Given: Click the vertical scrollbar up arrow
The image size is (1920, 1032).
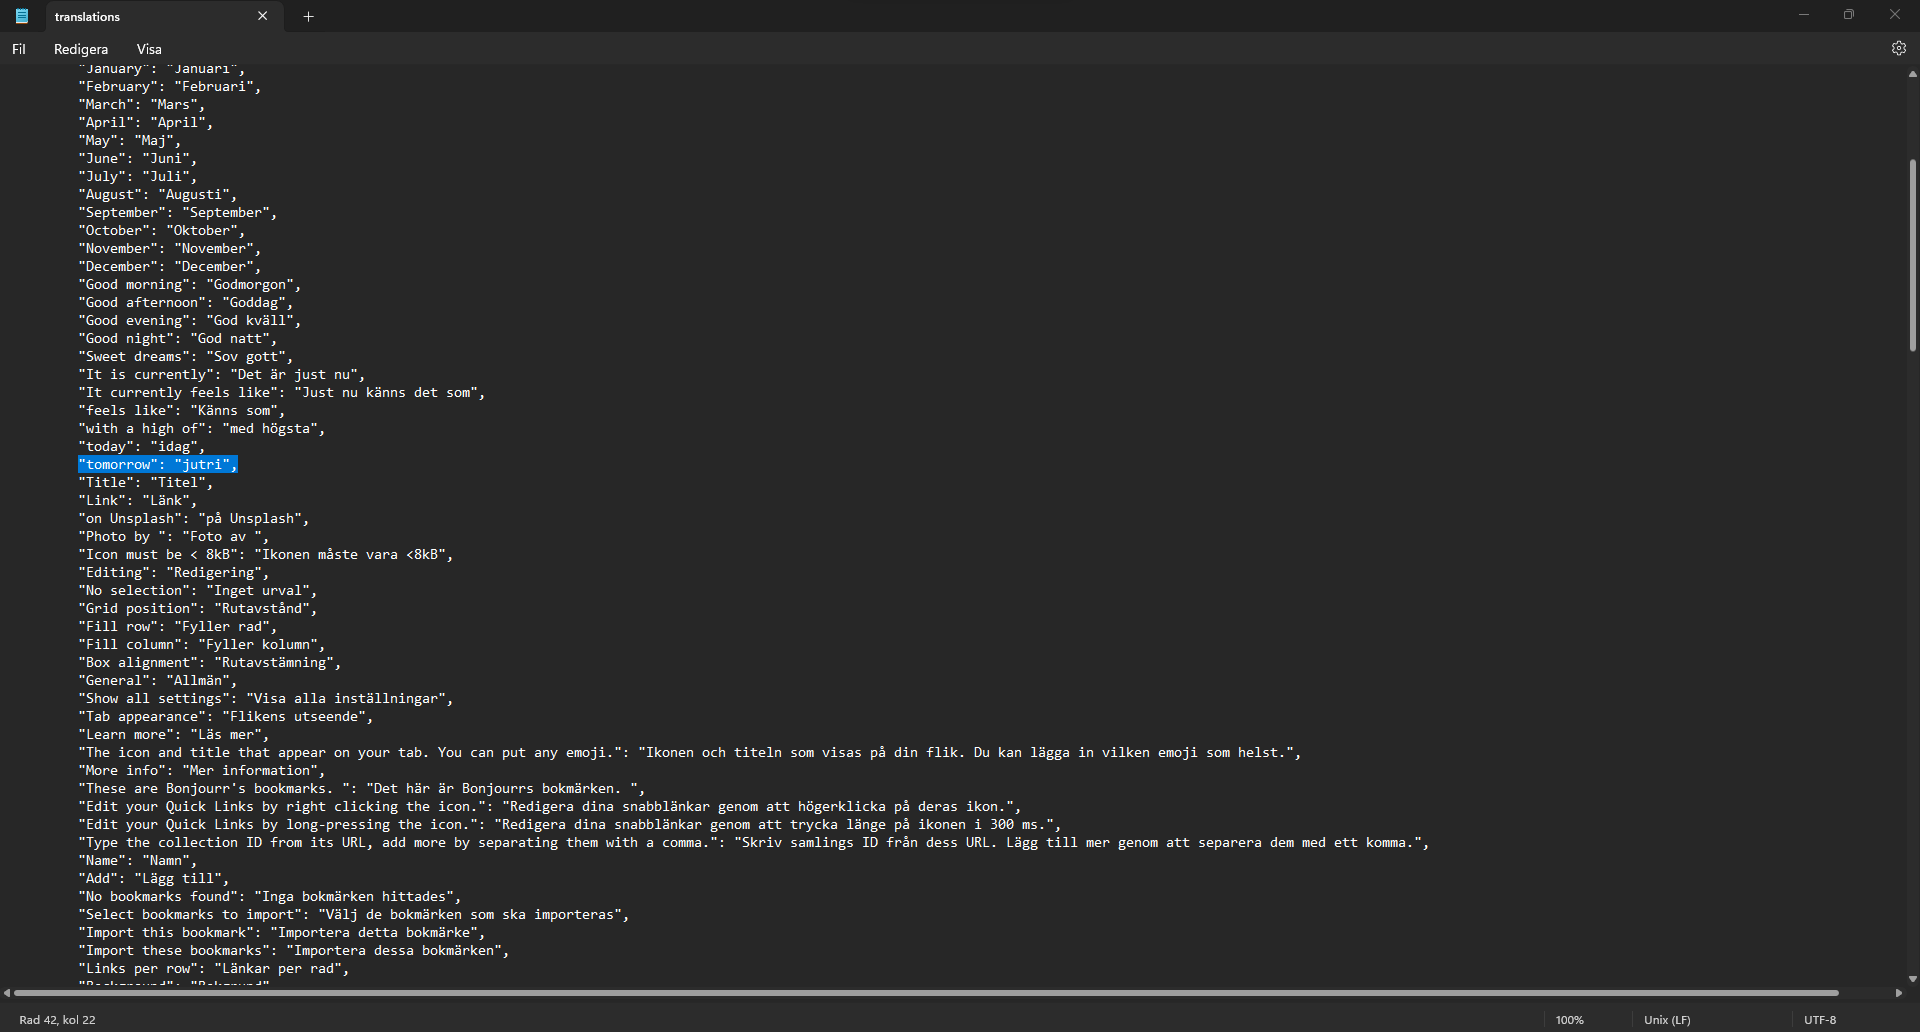Looking at the screenshot, I should [1912, 74].
